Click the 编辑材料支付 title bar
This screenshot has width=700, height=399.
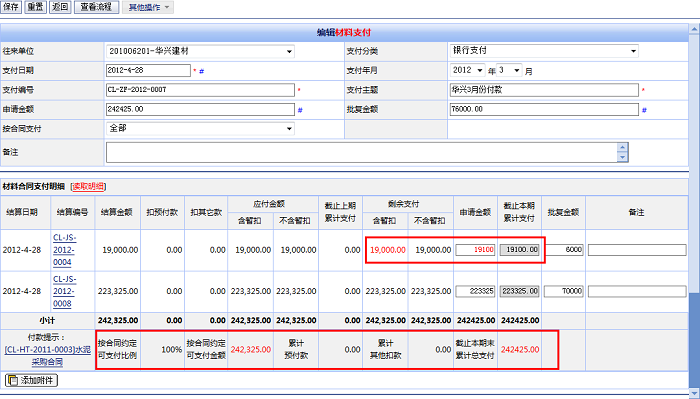344,33
